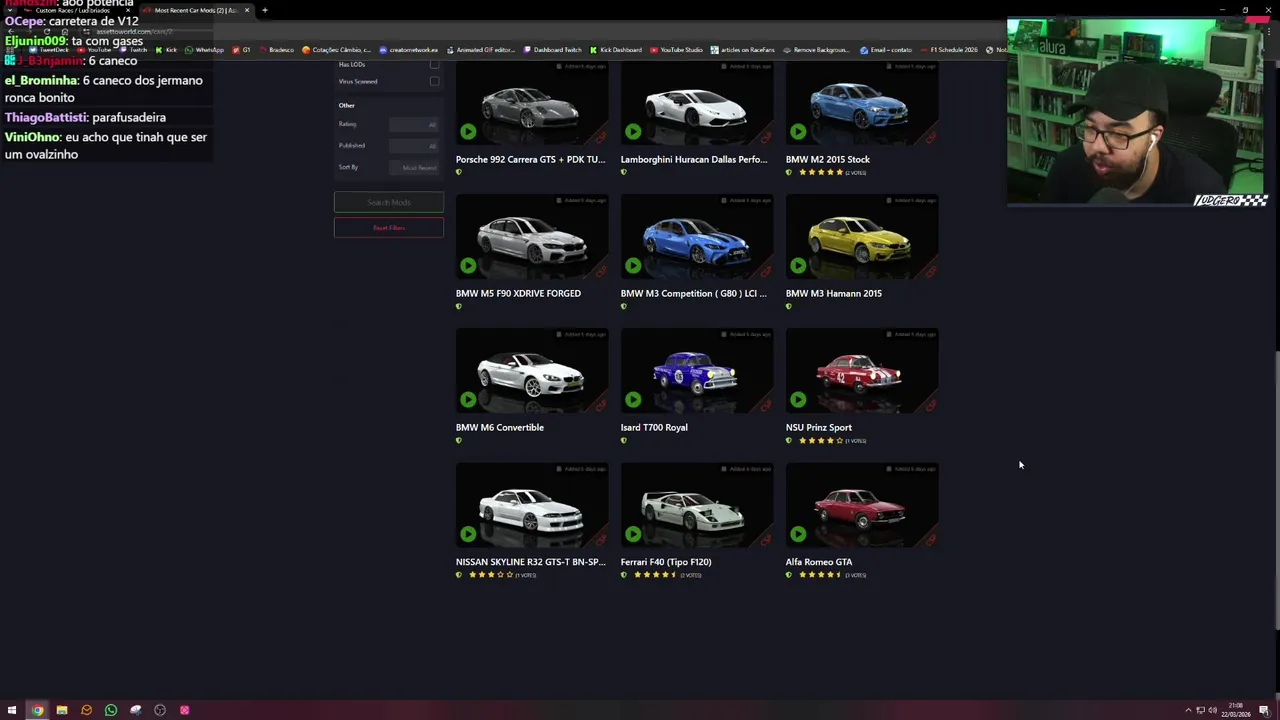Close the Most Recent Car Mods tab
The image size is (1280, 720).
pyautogui.click(x=247, y=10)
